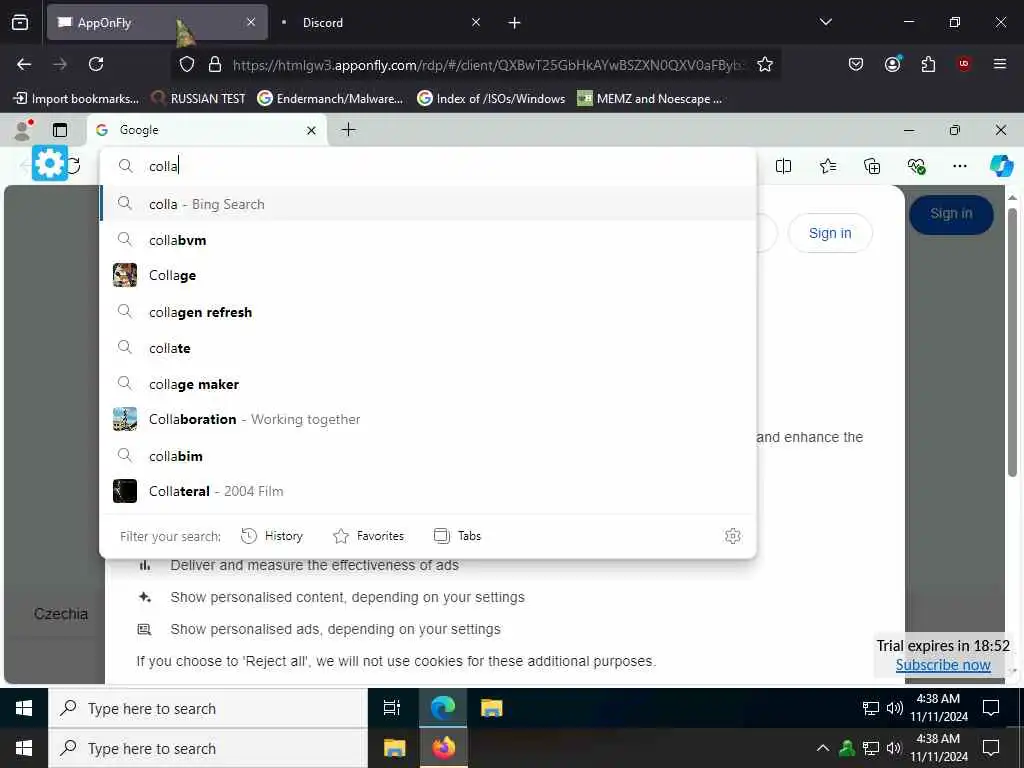
Task: Select 'collabvm' suggestion
Action: pyautogui.click(x=428, y=240)
